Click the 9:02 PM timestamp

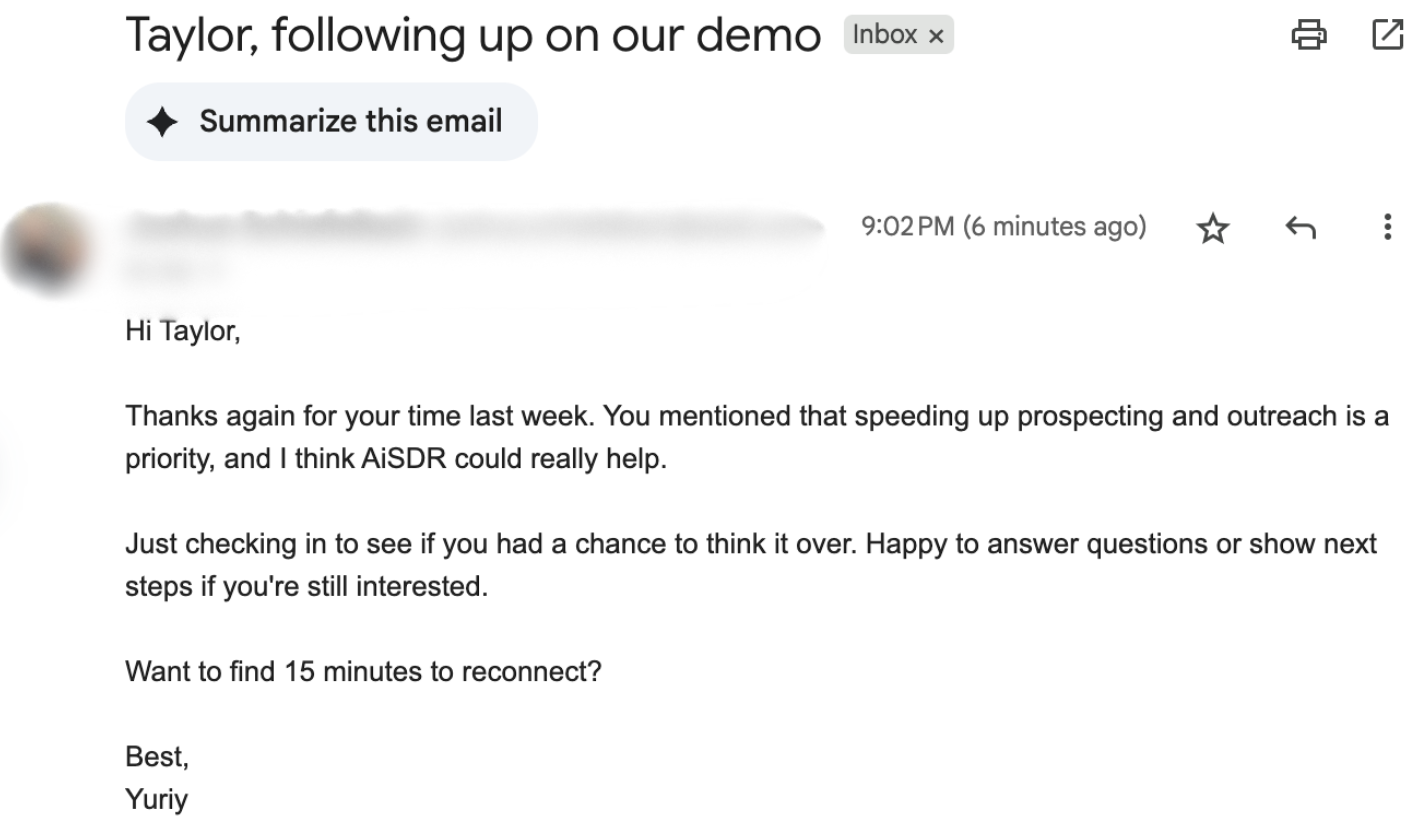click(x=1003, y=227)
